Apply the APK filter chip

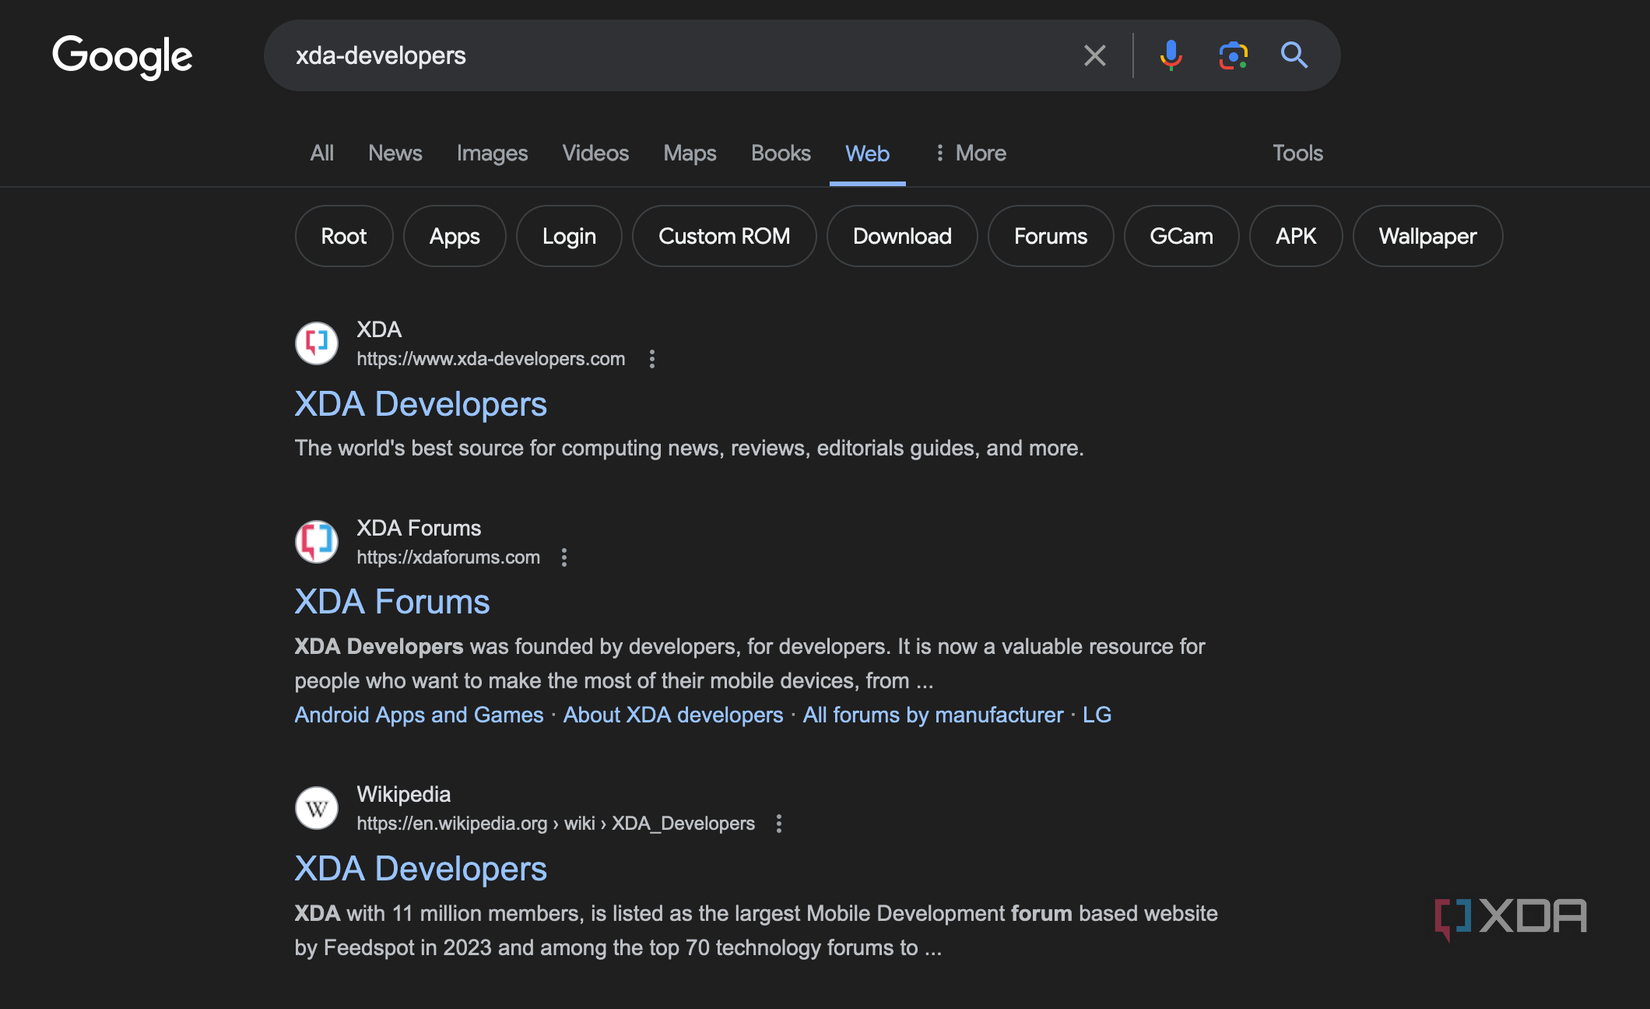click(x=1296, y=236)
